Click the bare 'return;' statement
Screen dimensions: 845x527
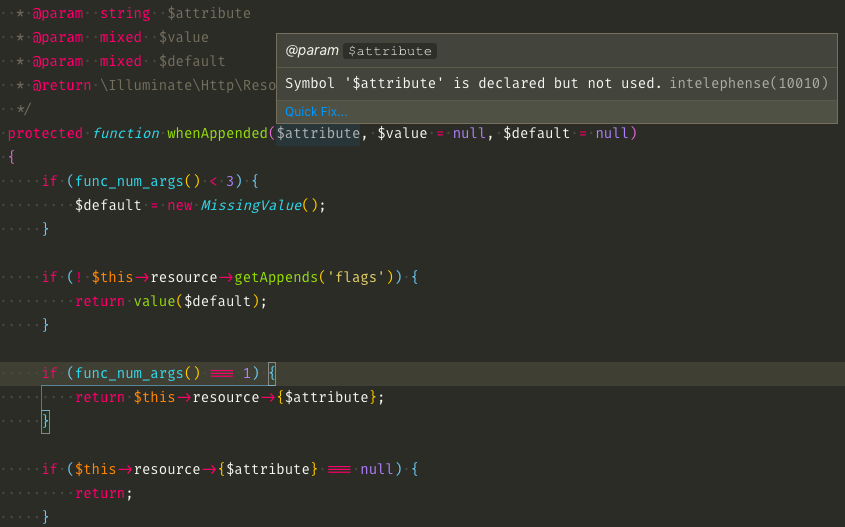pyautogui.click(x=103, y=493)
